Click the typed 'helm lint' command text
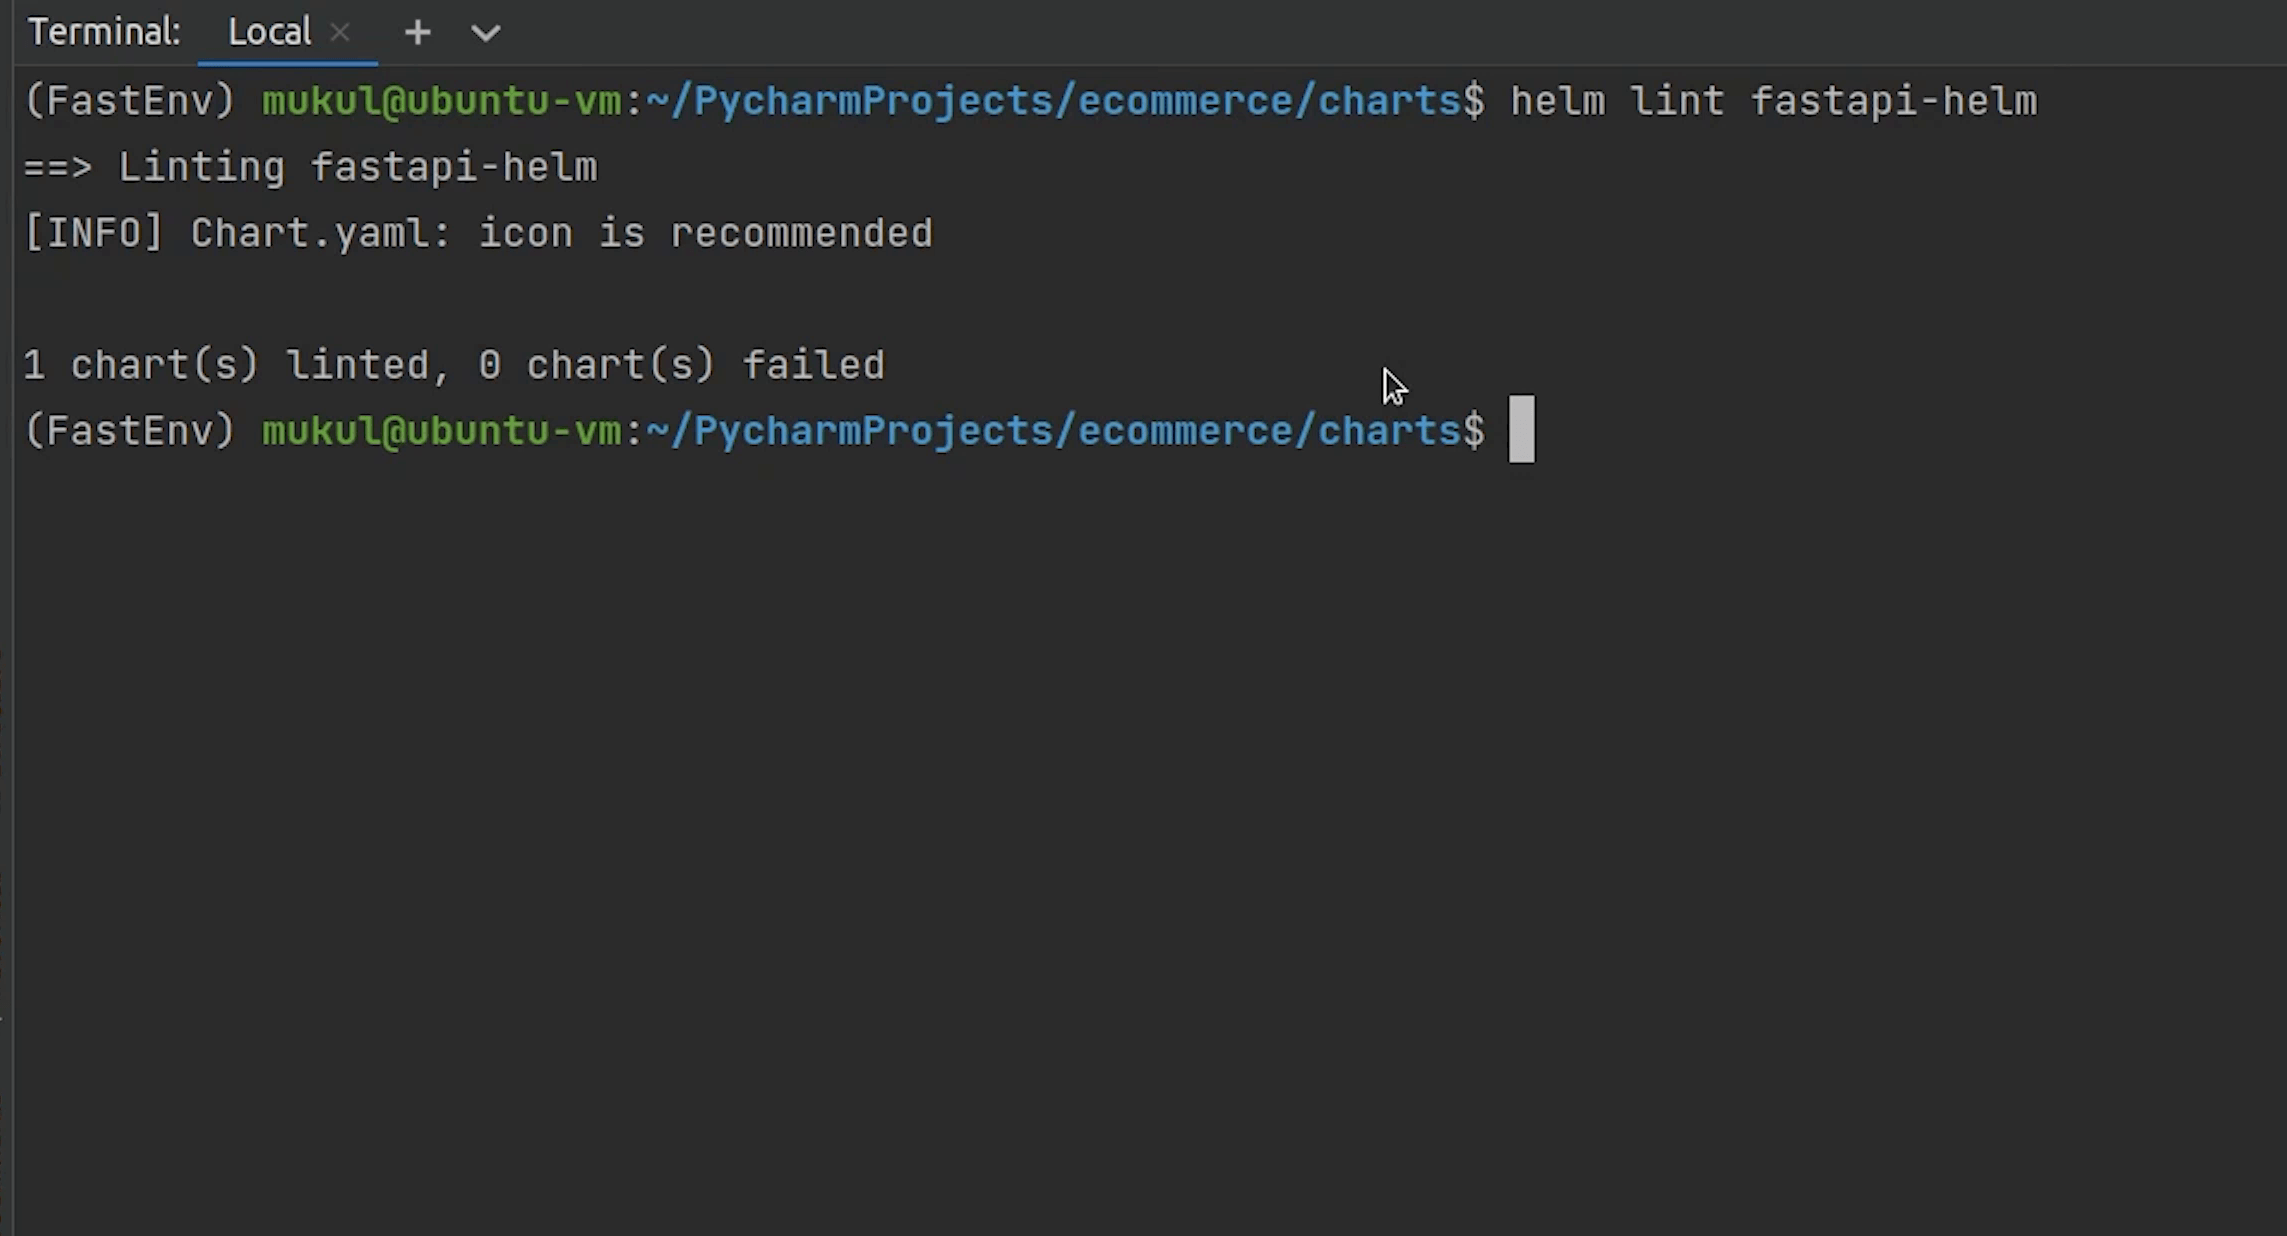The width and height of the screenshot is (2287, 1236). pos(1616,101)
